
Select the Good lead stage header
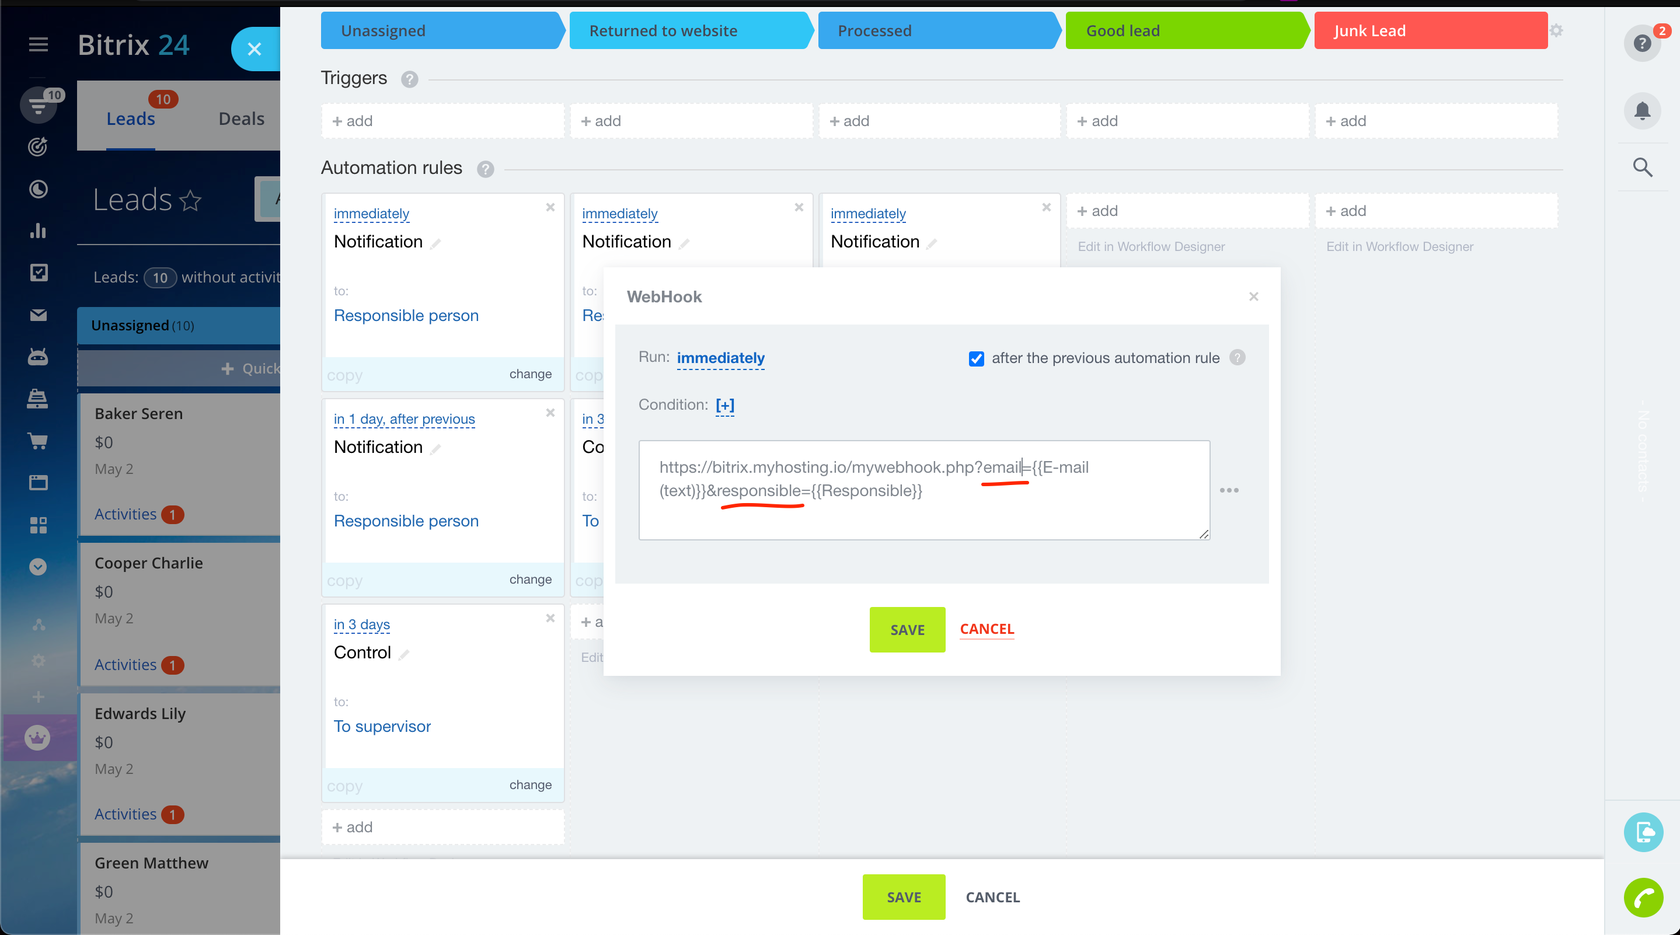[x=1185, y=31]
